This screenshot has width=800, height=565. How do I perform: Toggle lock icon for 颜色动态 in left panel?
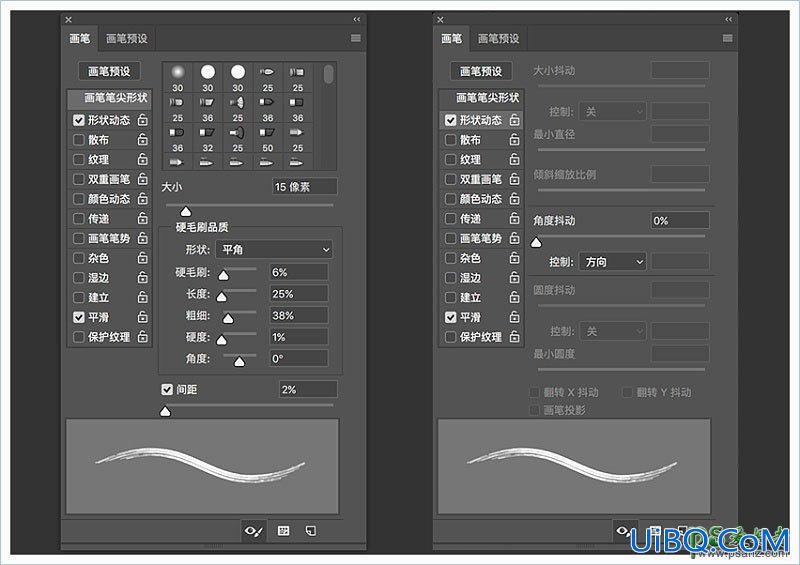(143, 199)
